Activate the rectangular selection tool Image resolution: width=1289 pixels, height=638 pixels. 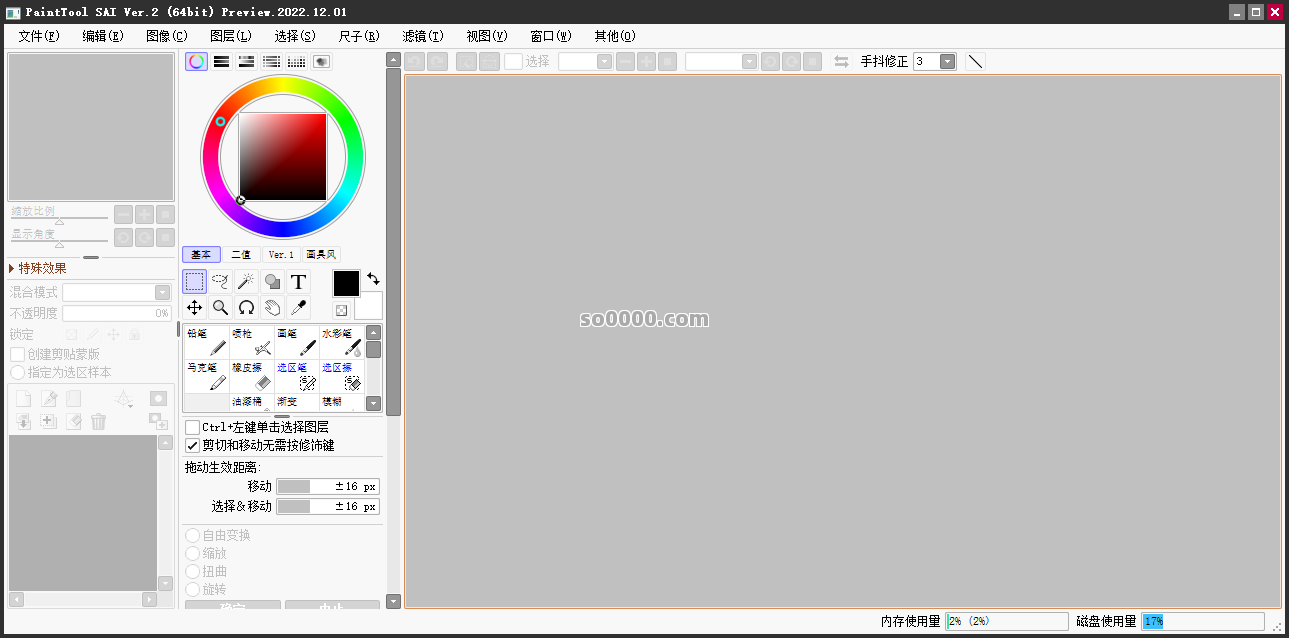(x=194, y=282)
